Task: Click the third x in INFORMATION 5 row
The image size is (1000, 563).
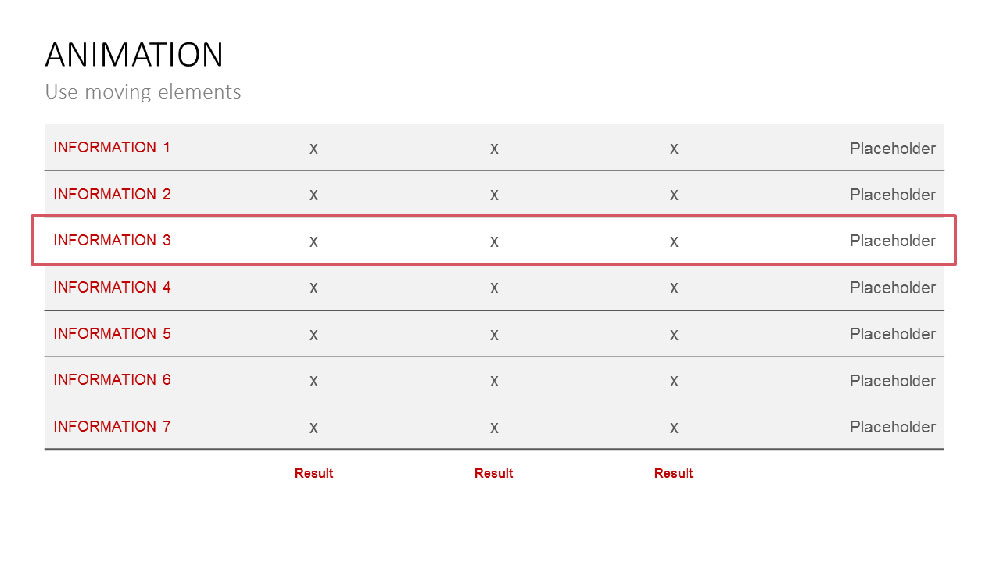Action: pos(674,335)
